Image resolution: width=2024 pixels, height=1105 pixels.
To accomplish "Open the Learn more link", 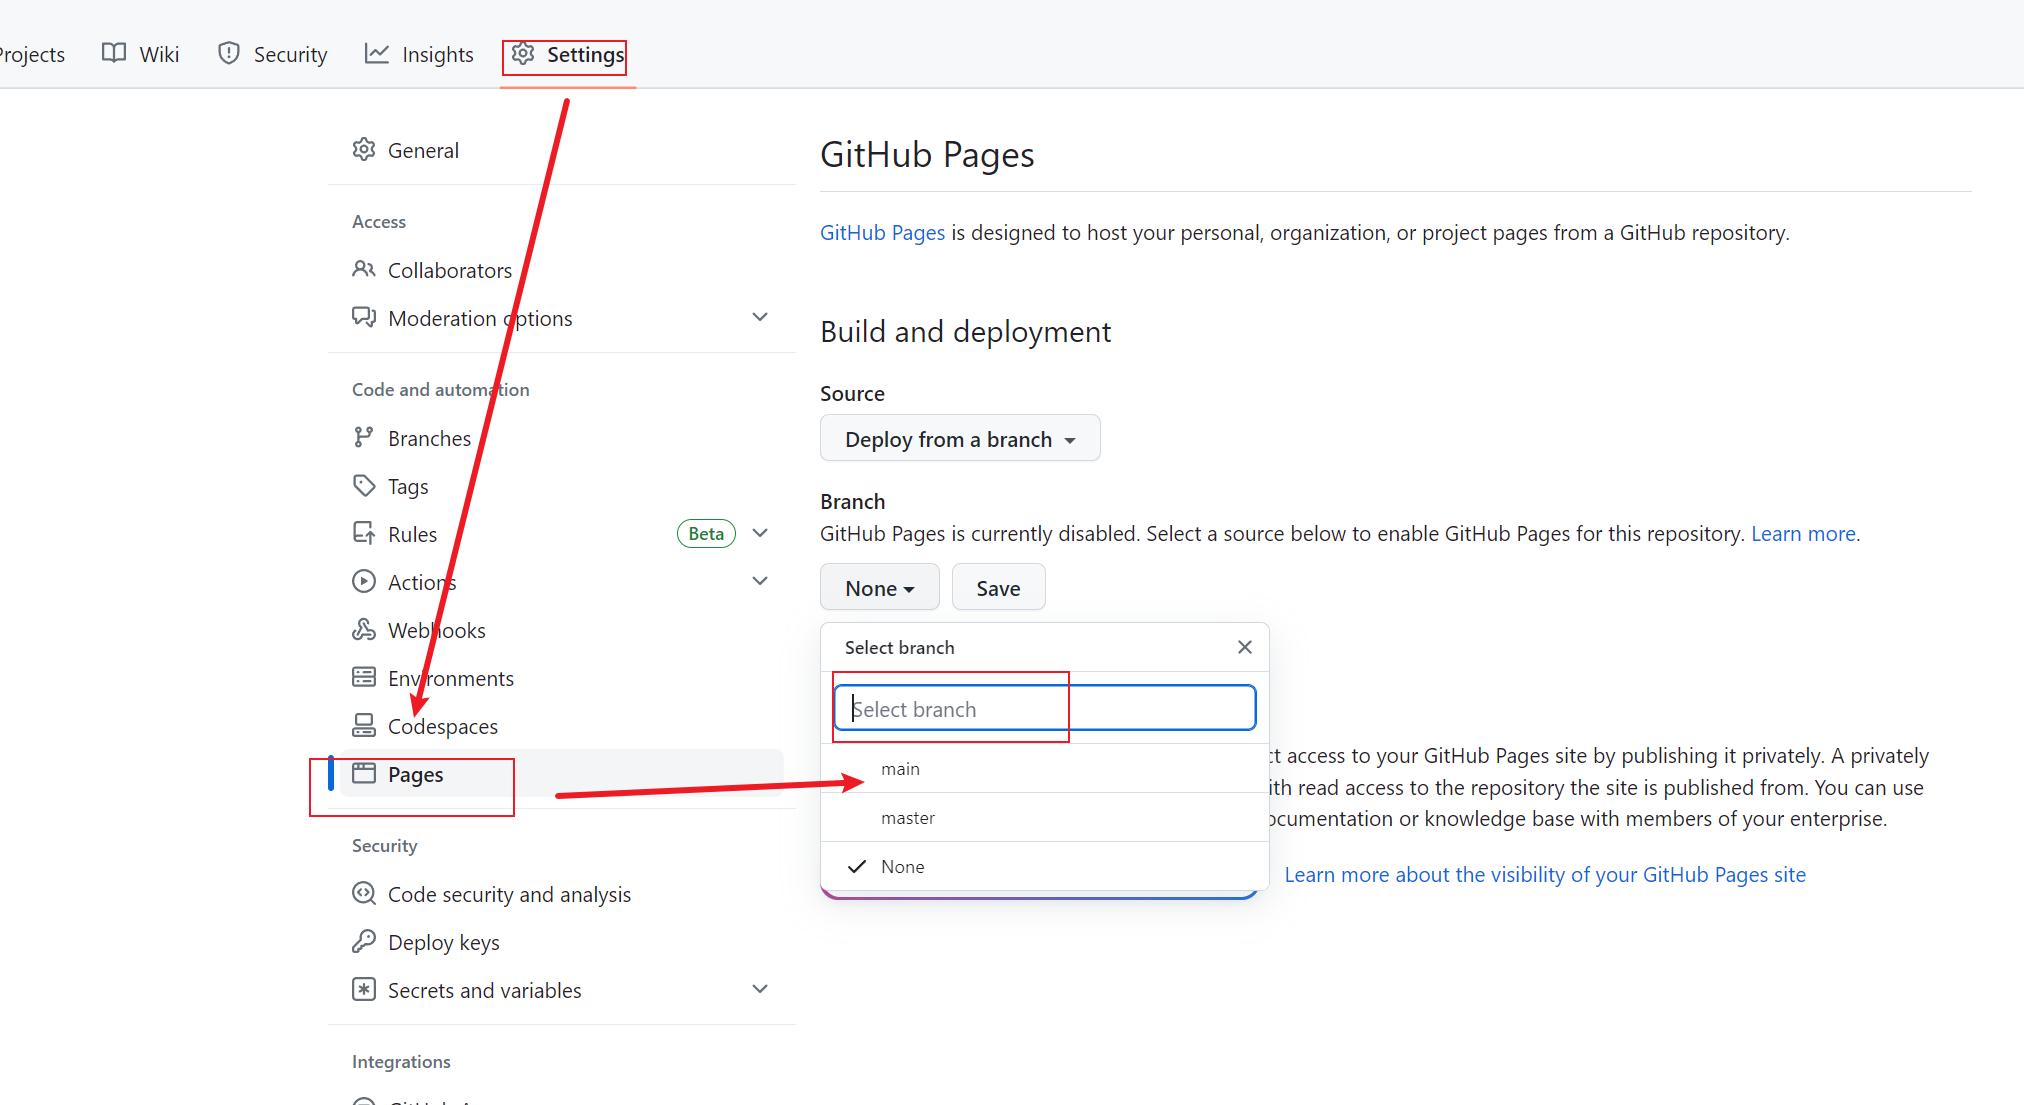I will click(1802, 534).
